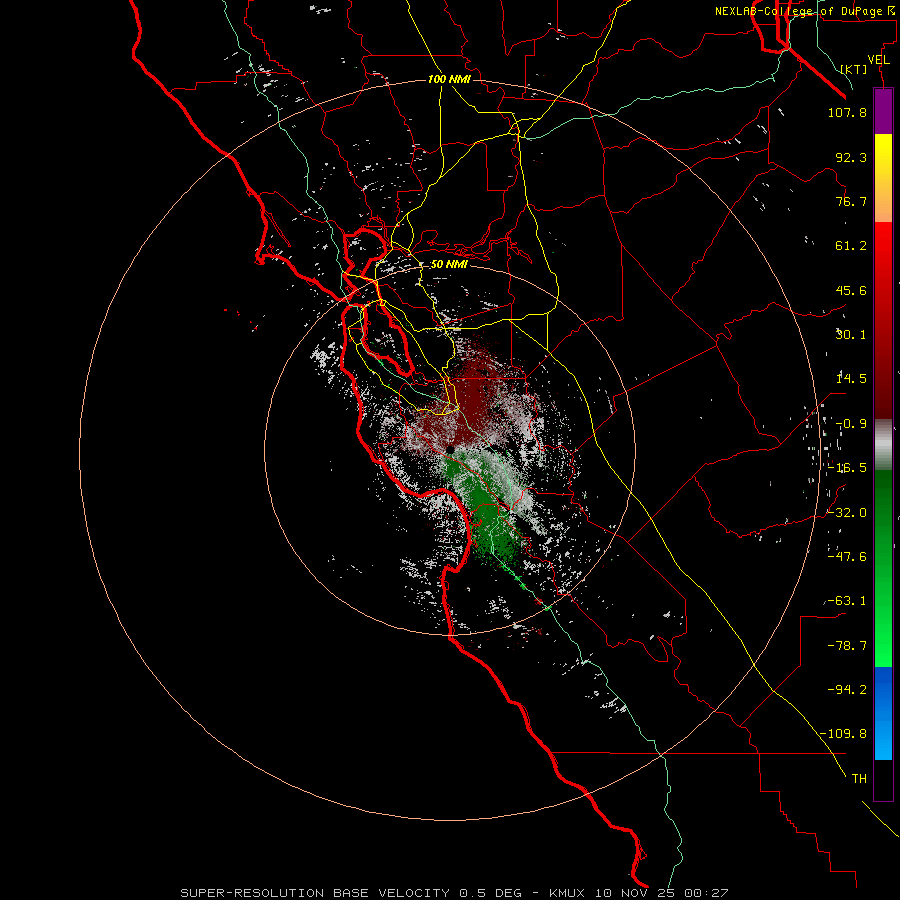Select the -47.6 legend value
The image size is (900, 900).
(x=847, y=557)
